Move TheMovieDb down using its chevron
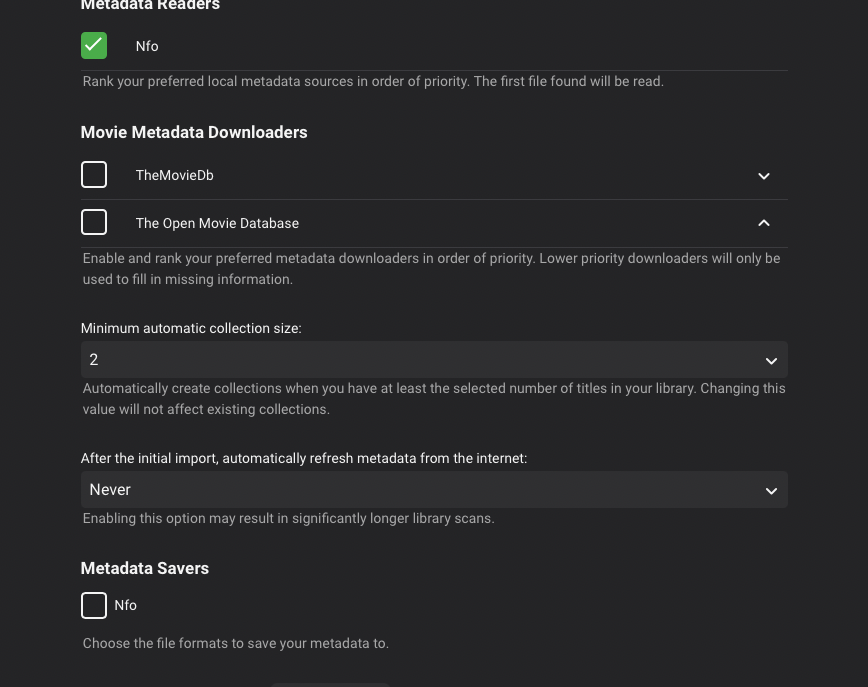This screenshot has height=687, width=868. pyautogui.click(x=764, y=176)
